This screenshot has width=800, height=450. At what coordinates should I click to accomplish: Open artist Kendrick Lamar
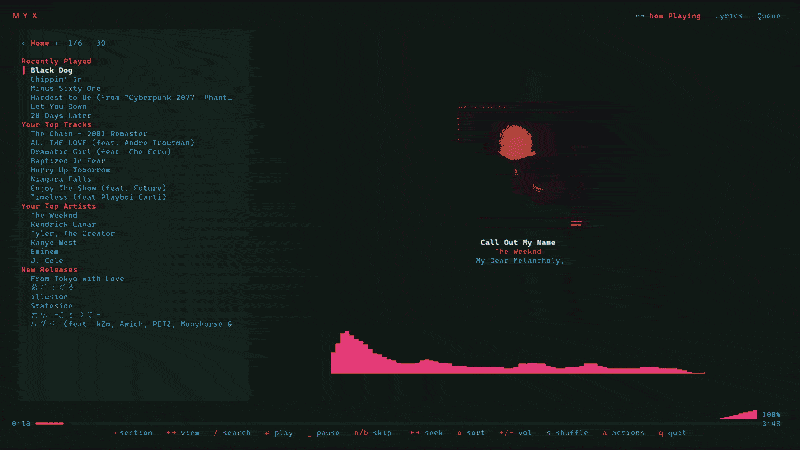click(x=63, y=224)
